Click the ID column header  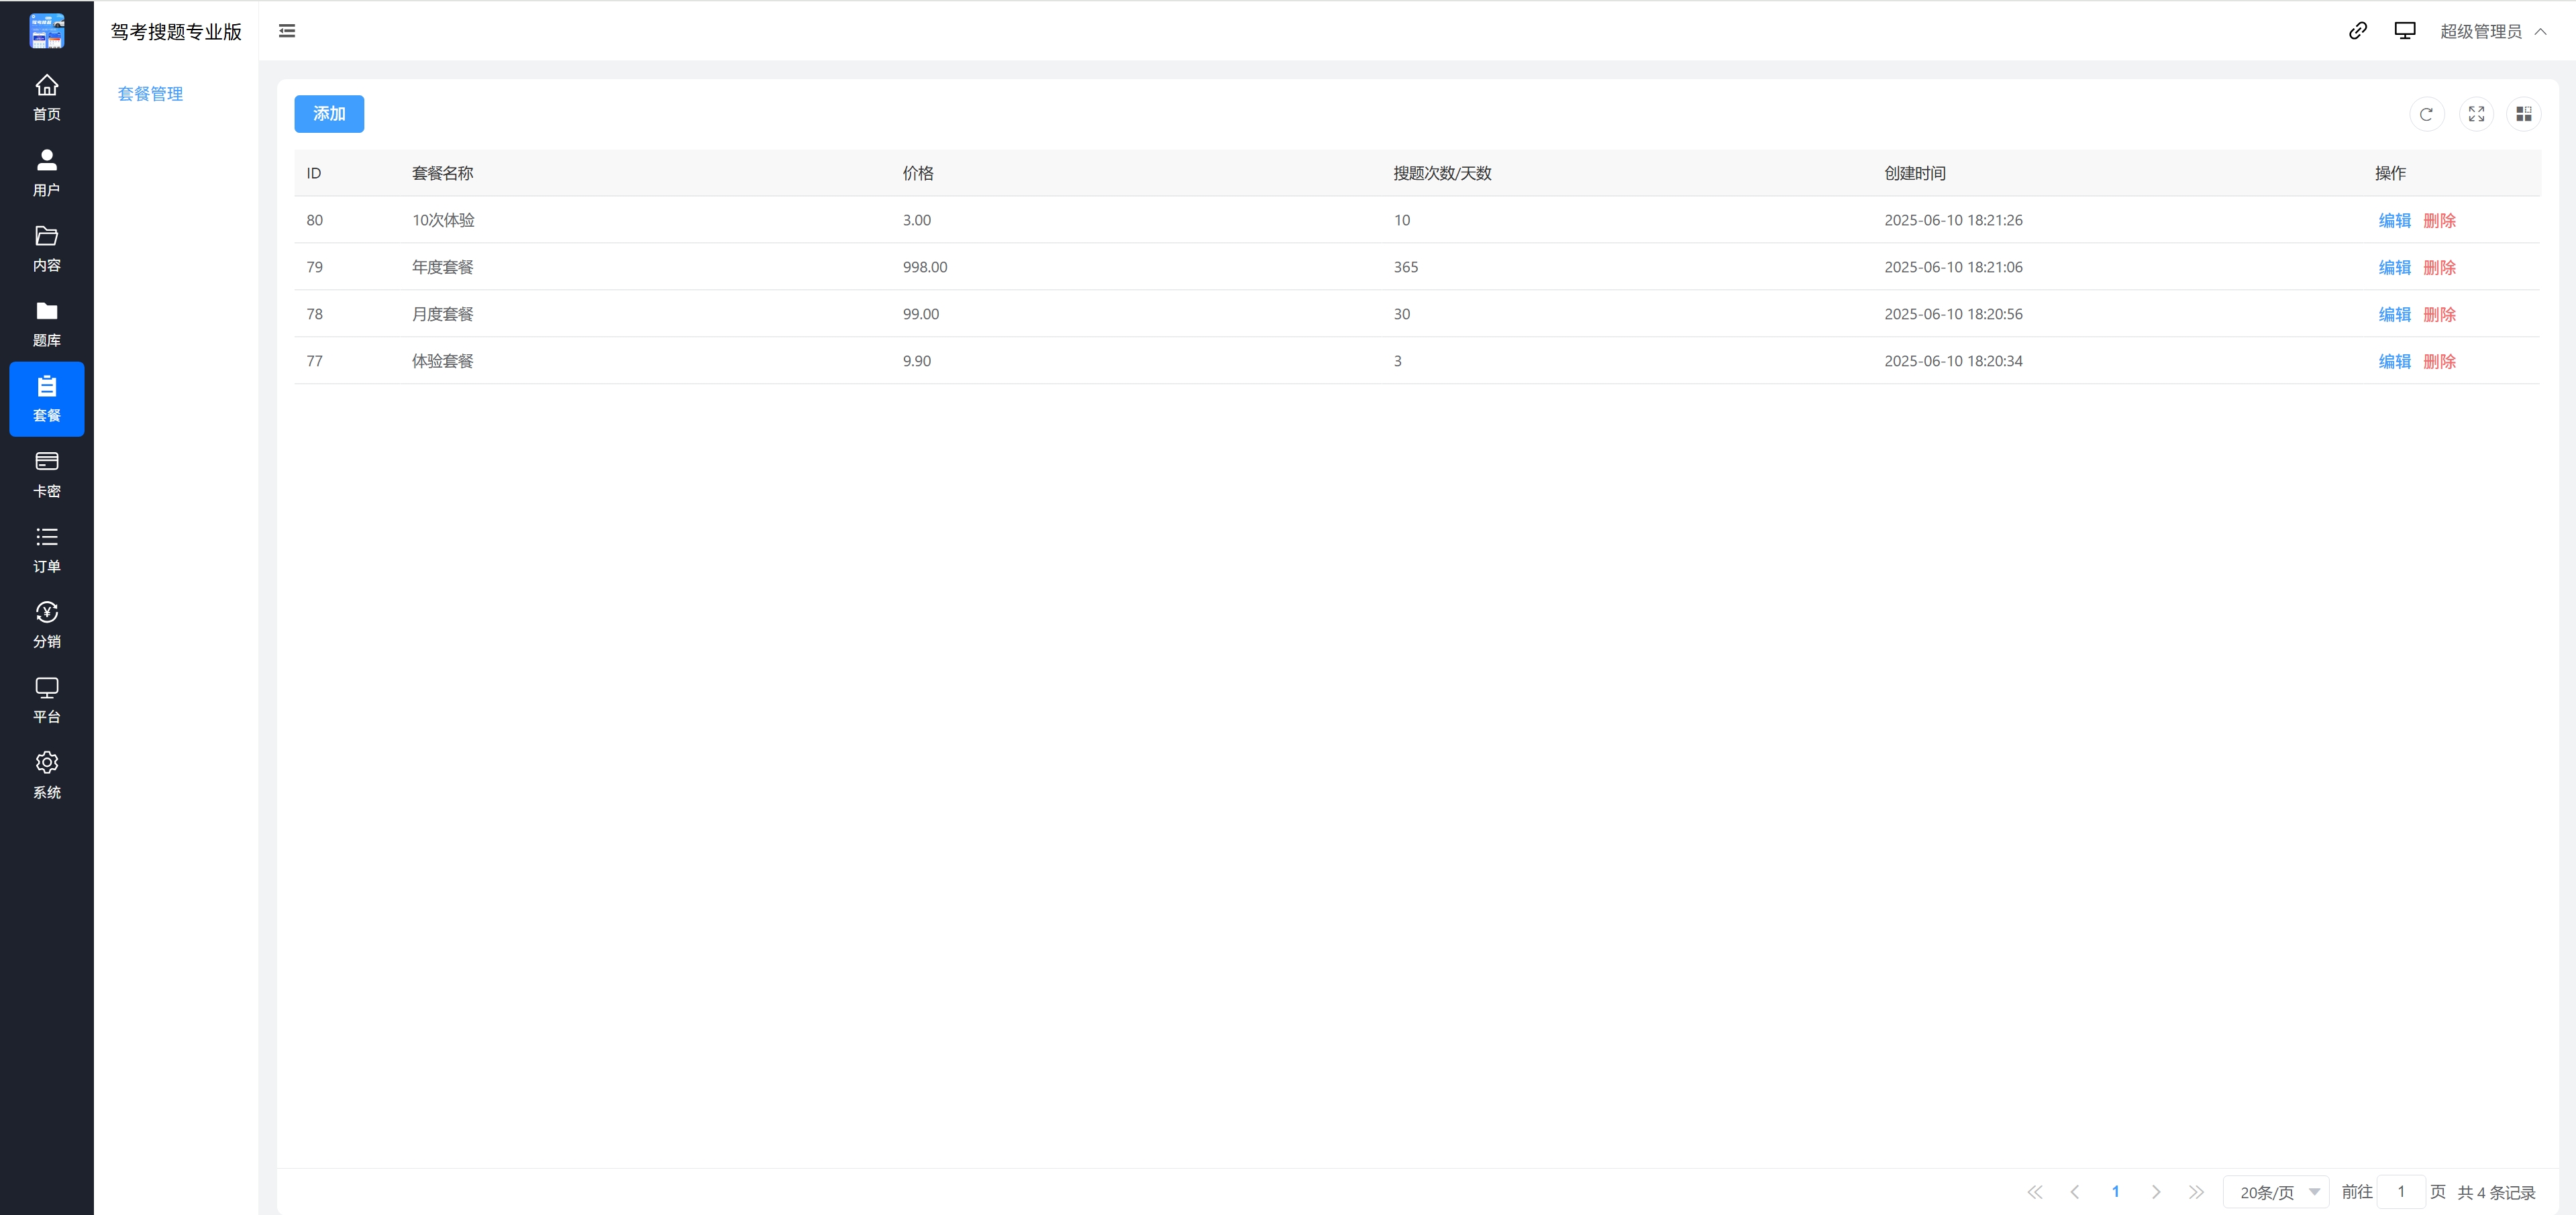(314, 173)
